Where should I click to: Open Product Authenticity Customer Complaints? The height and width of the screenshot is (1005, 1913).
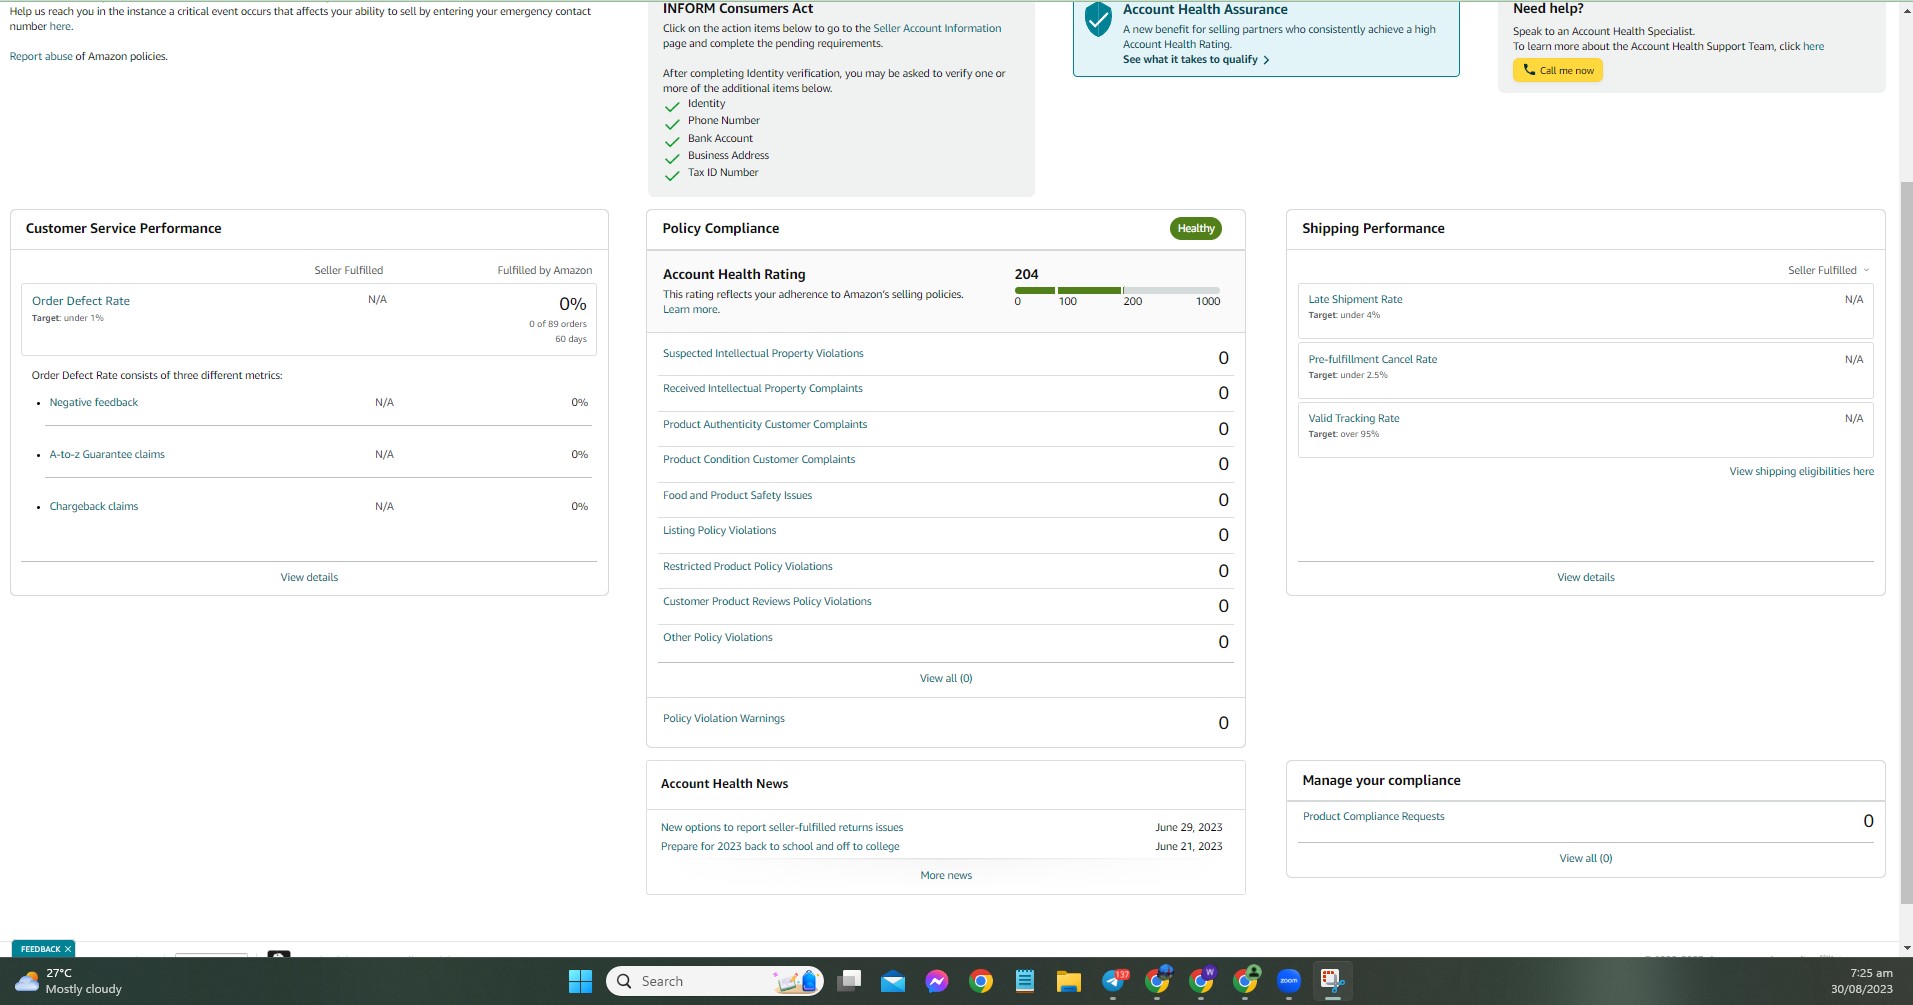click(765, 424)
